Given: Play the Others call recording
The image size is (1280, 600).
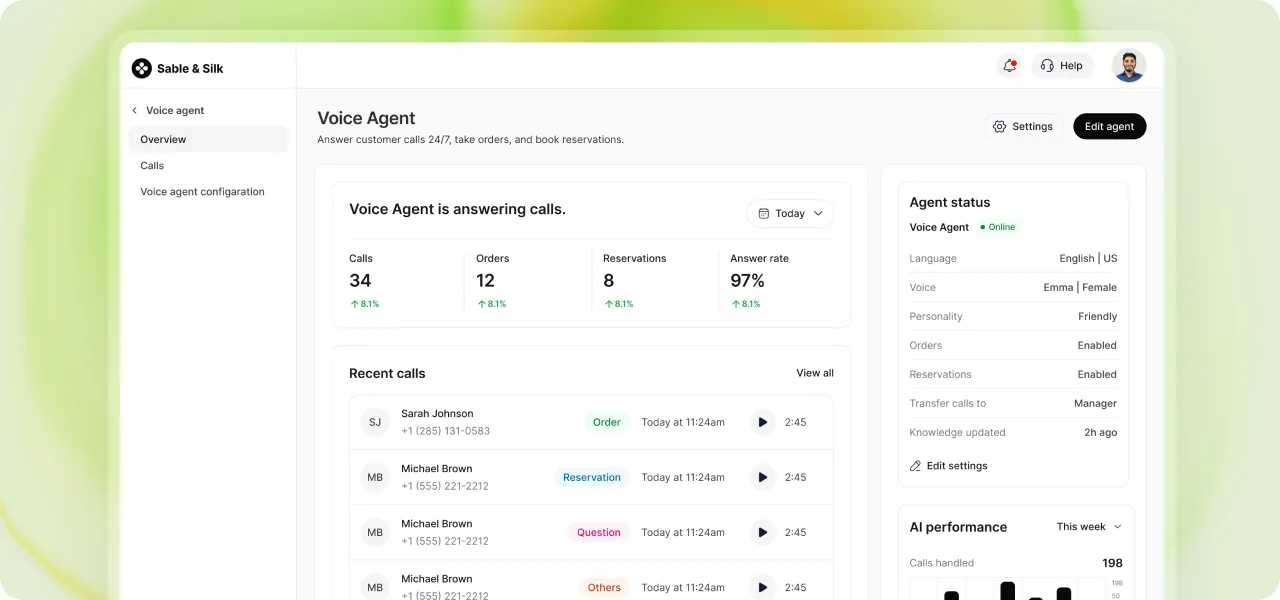Looking at the screenshot, I should pos(763,587).
